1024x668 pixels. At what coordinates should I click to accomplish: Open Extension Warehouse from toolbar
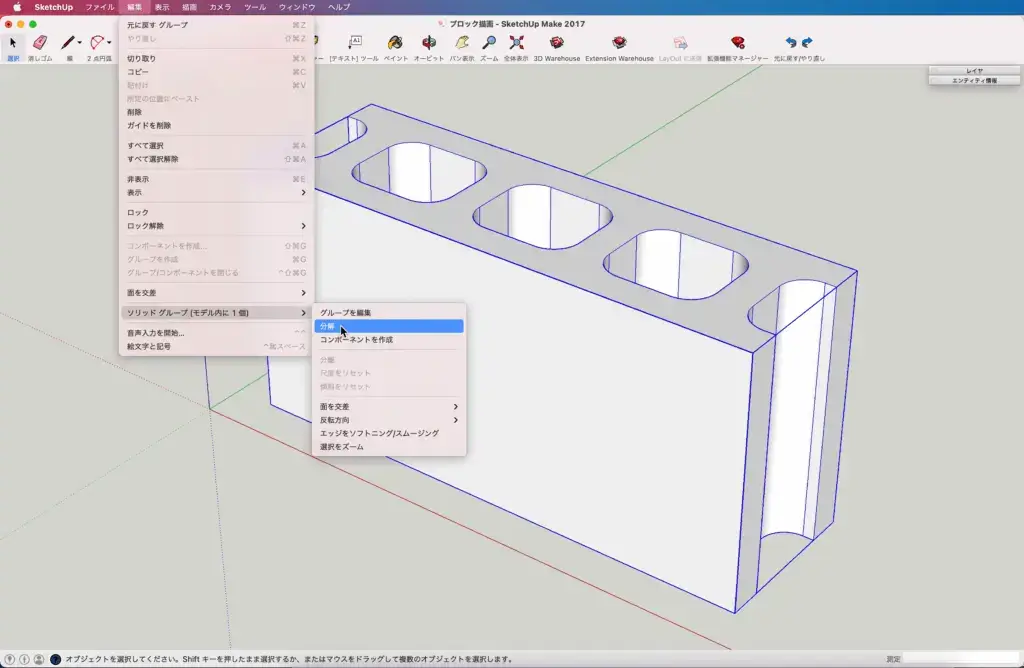click(619, 43)
